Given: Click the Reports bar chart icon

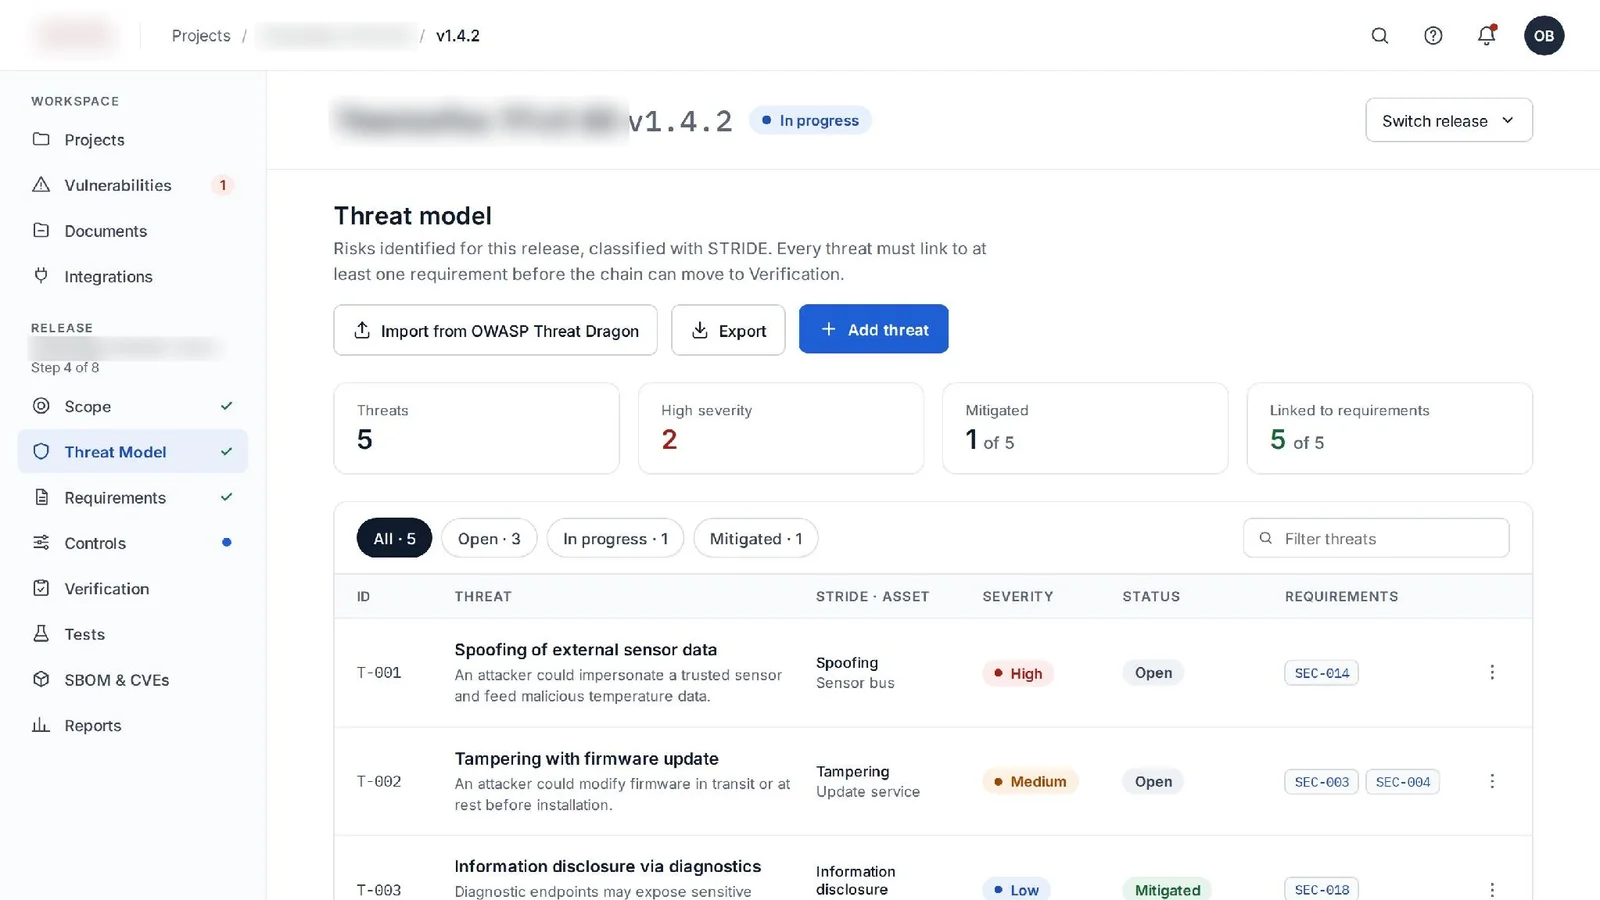Looking at the screenshot, I should coord(41,725).
